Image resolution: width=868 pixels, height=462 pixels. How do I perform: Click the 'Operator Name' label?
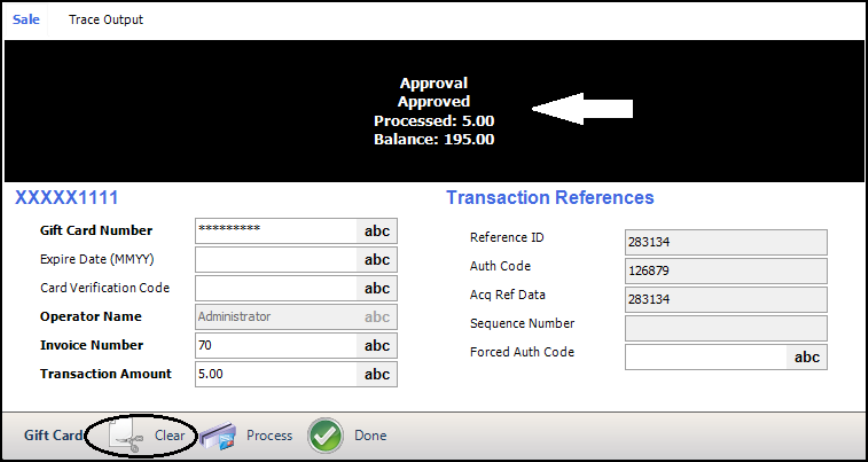[91, 316]
